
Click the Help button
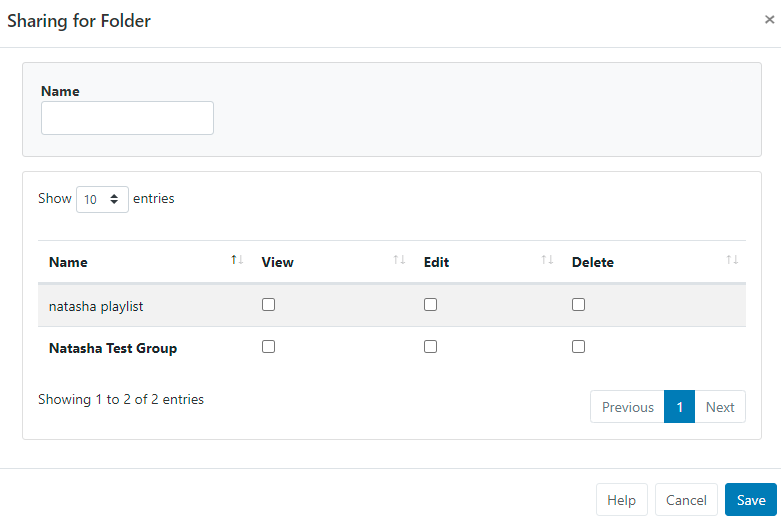coord(621,500)
